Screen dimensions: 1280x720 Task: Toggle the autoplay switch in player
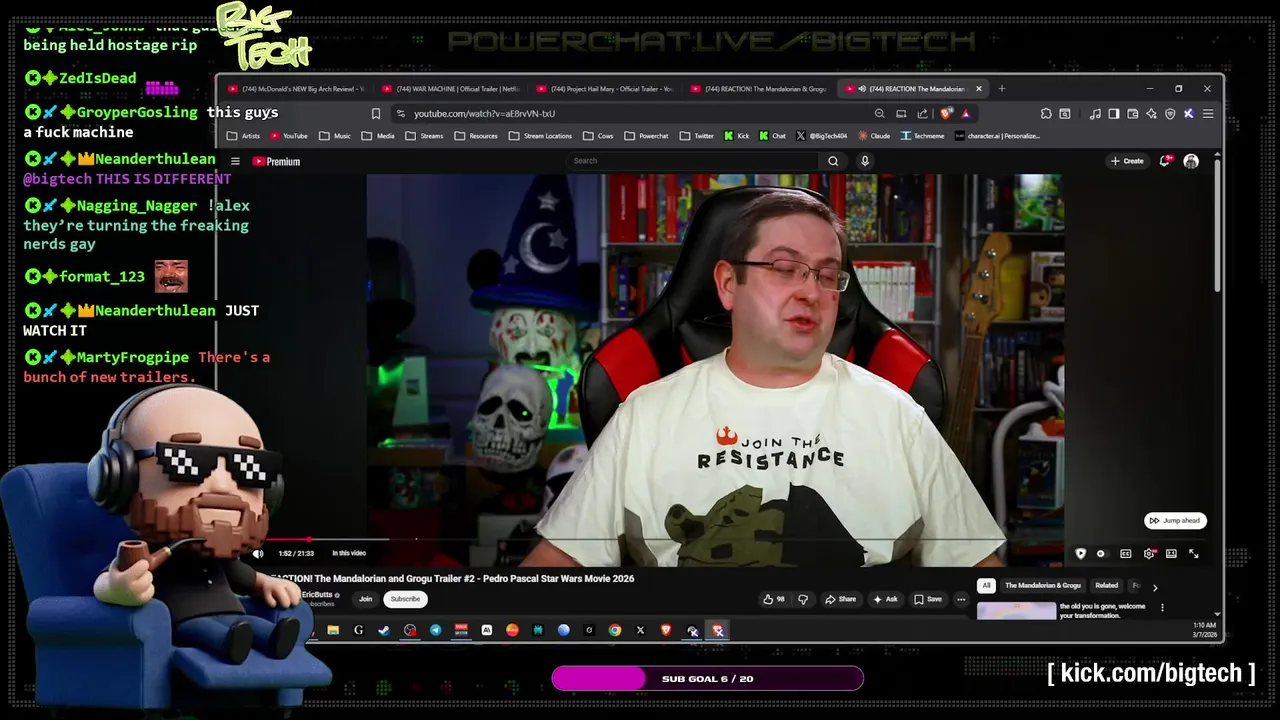click(1101, 553)
